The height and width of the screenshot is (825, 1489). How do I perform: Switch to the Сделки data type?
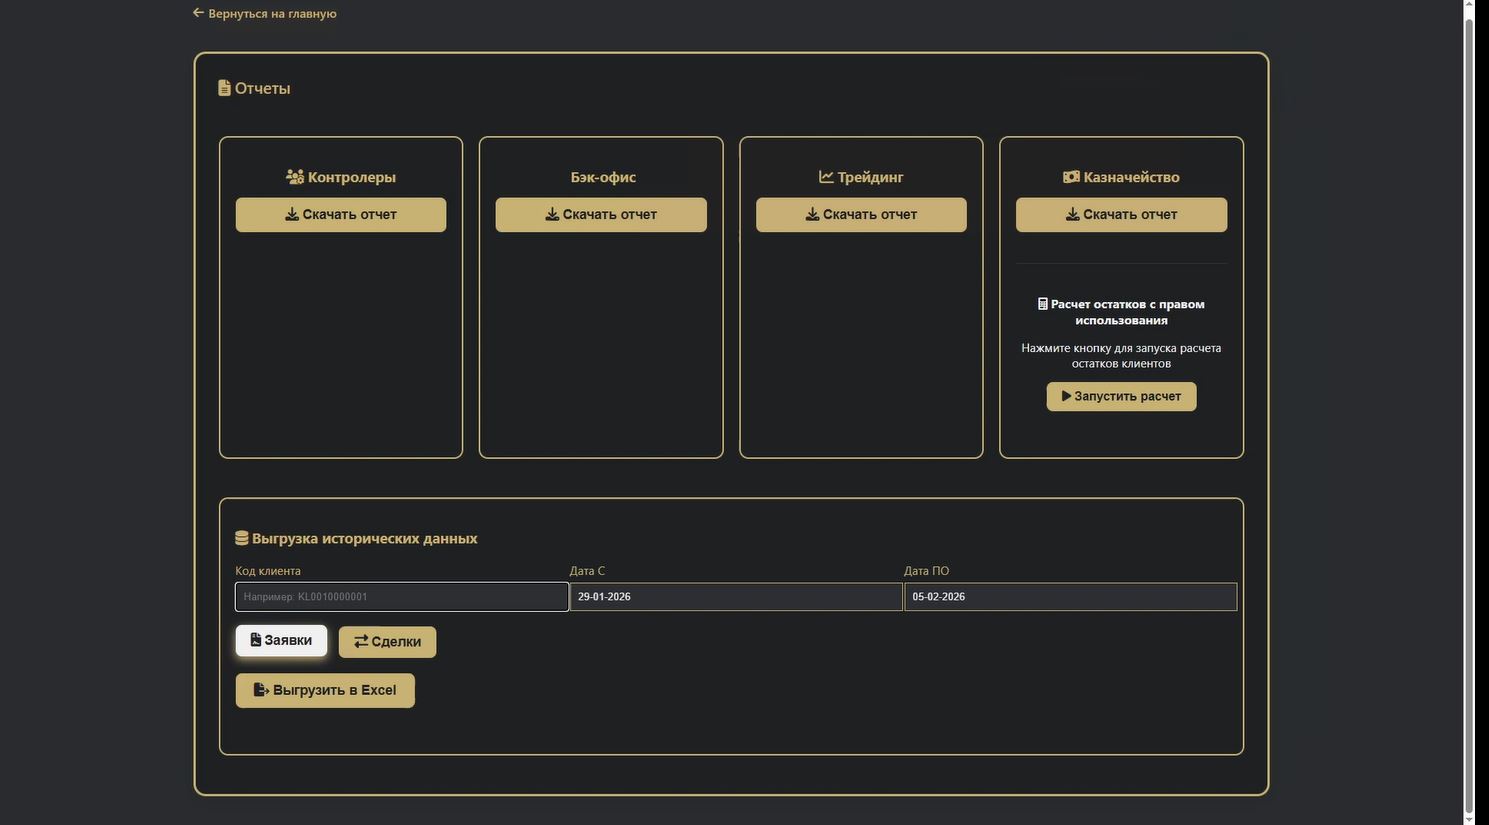387,642
